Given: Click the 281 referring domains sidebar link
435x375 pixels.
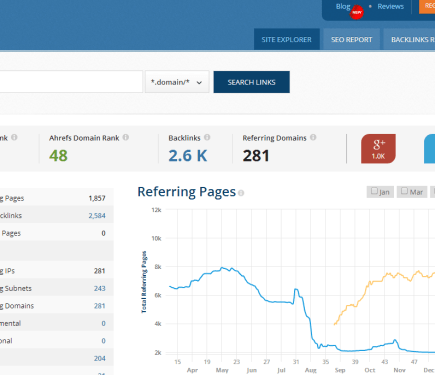Looking at the screenshot, I should (99, 306).
